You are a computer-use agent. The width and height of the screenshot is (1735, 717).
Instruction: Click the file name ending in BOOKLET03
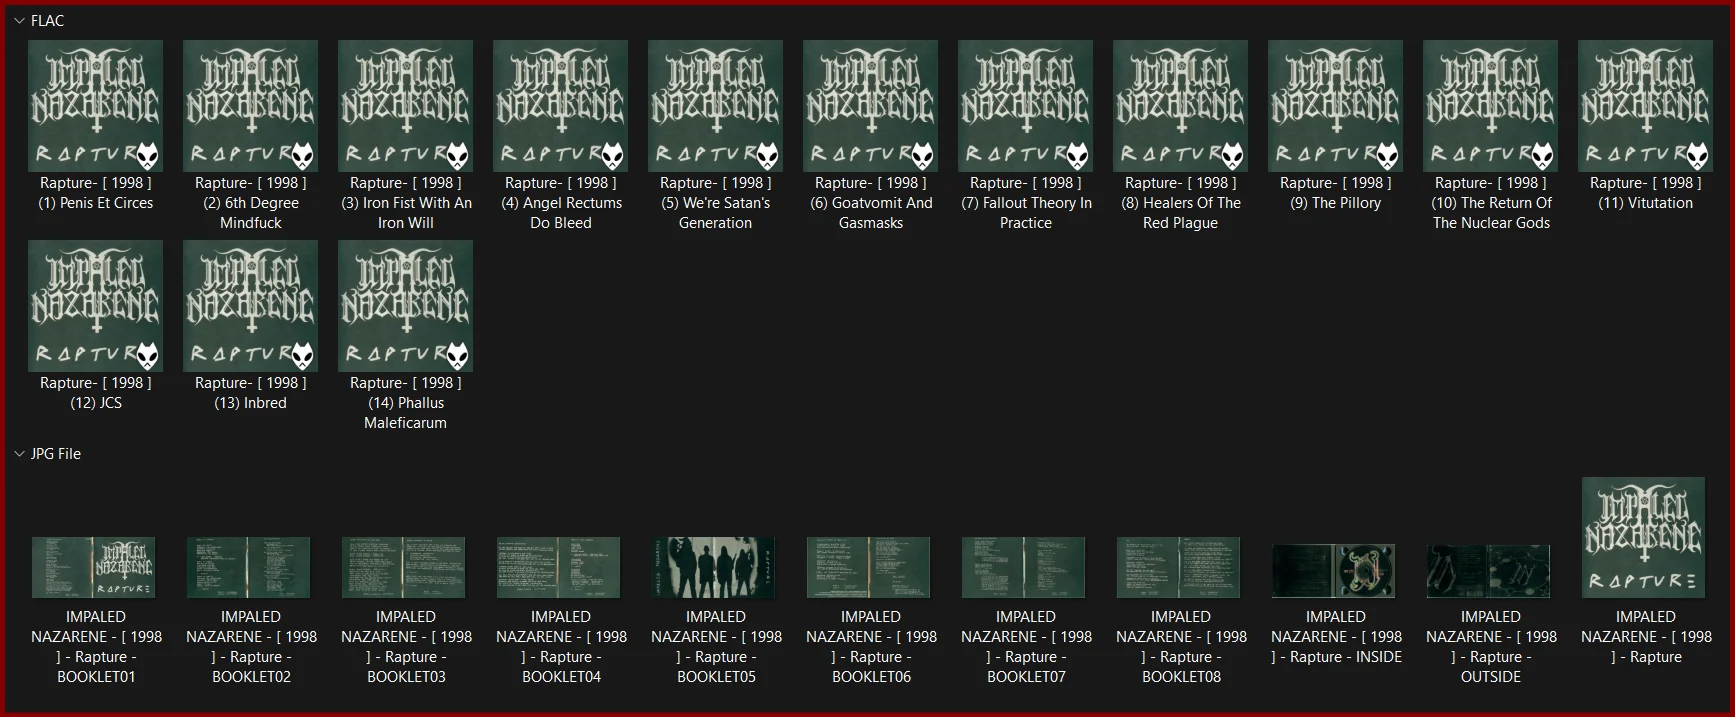406,647
